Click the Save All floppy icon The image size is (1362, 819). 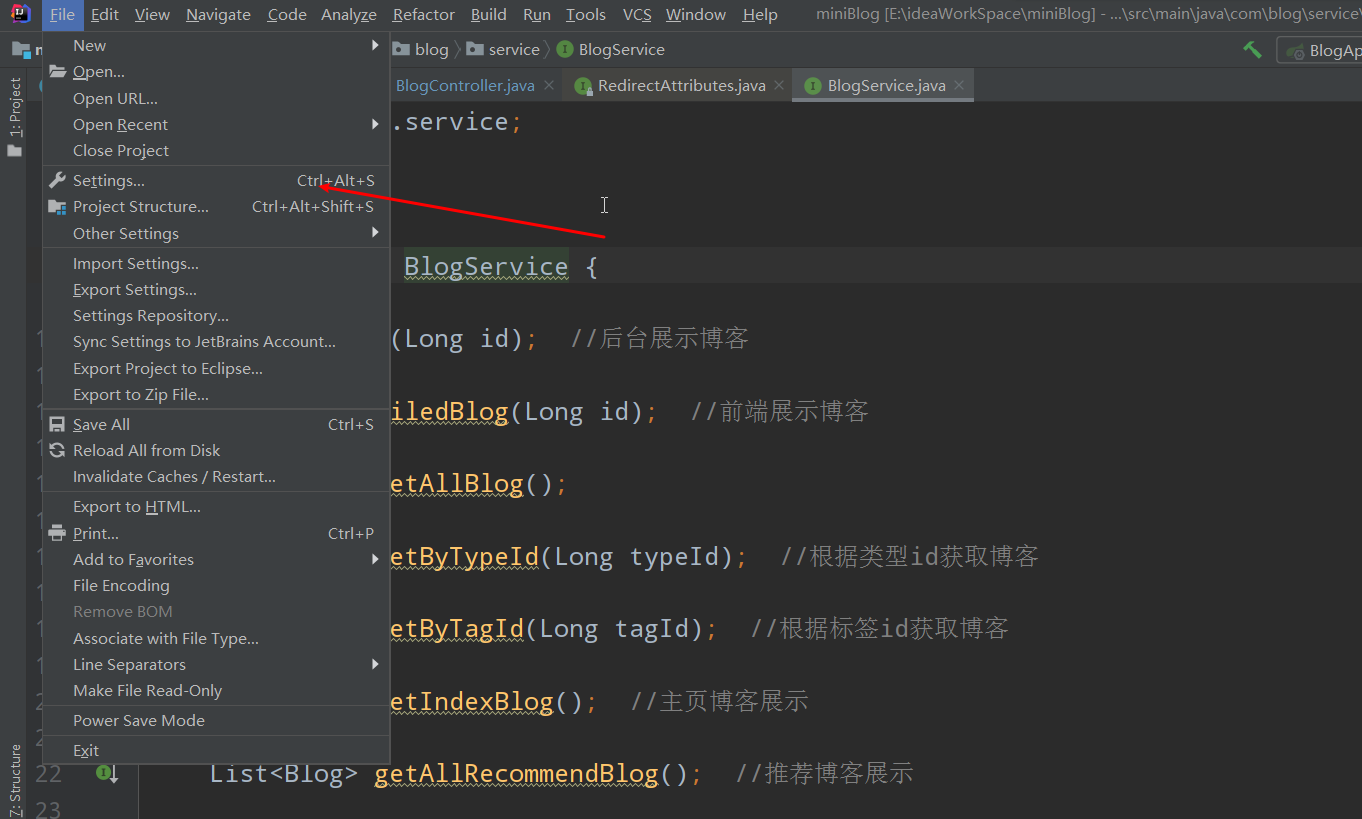click(x=57, y=424)
